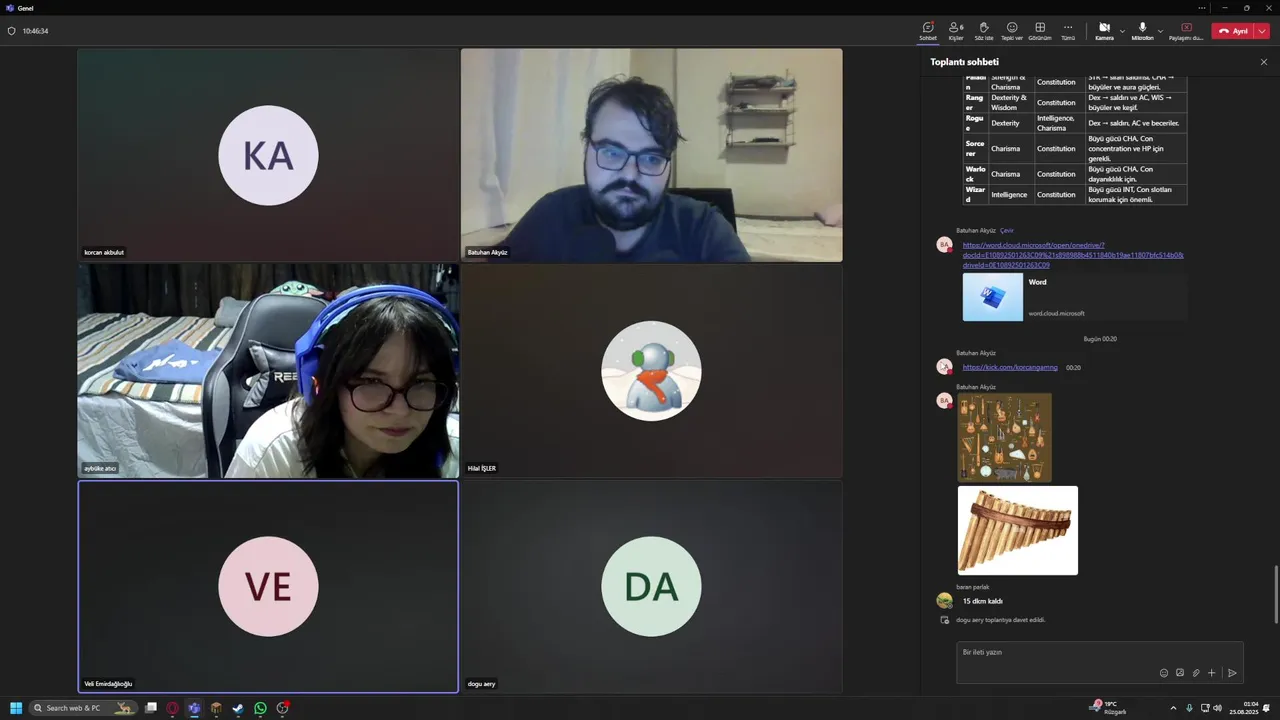
Task: Open the plus more-actions in compose box
Action: [1212, 673]
